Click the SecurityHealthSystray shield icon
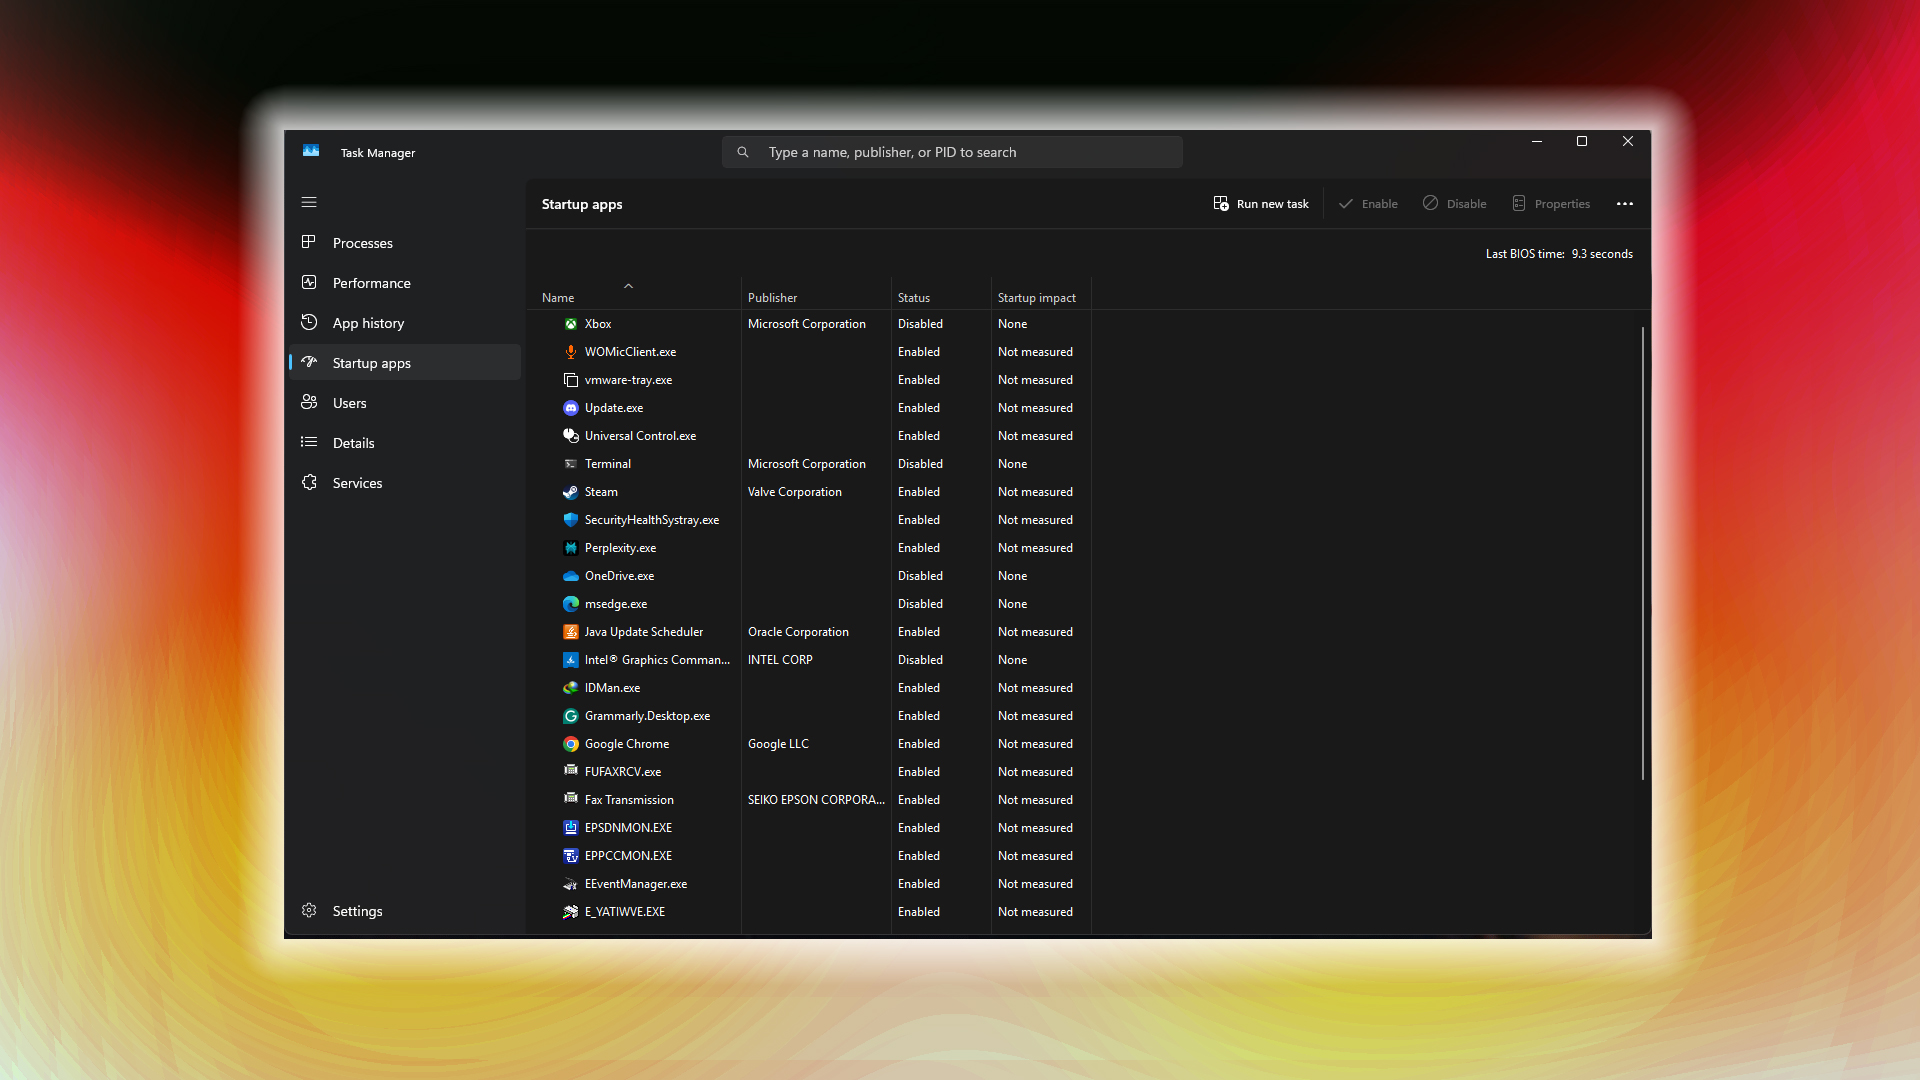 coord(570,520)
